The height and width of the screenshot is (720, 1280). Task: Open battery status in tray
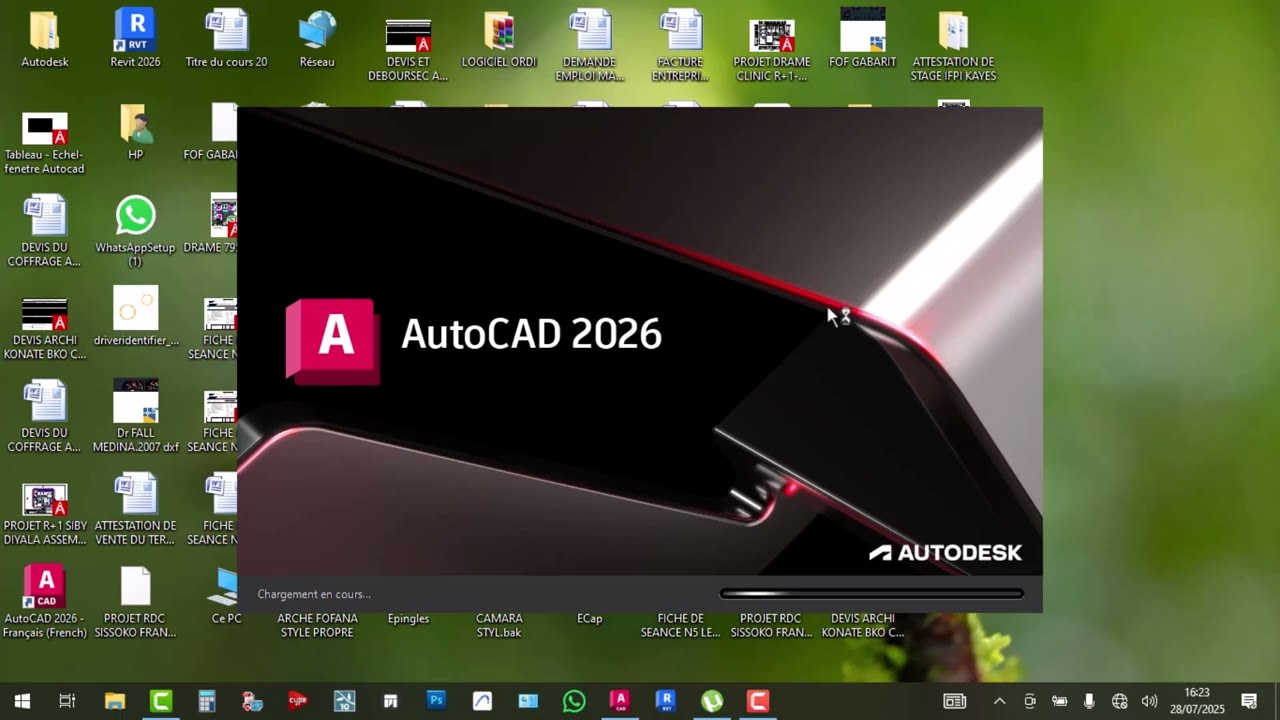click(x=1059, y=701)
